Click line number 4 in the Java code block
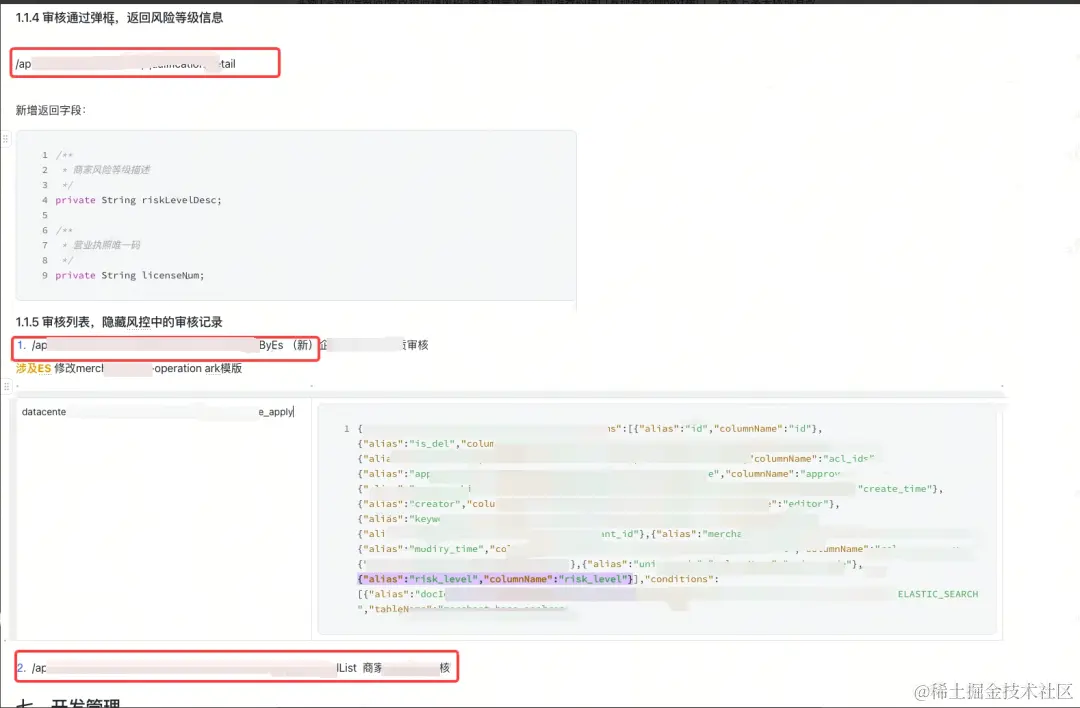Viewport: 1080px width, 708px height. (45, 200)
